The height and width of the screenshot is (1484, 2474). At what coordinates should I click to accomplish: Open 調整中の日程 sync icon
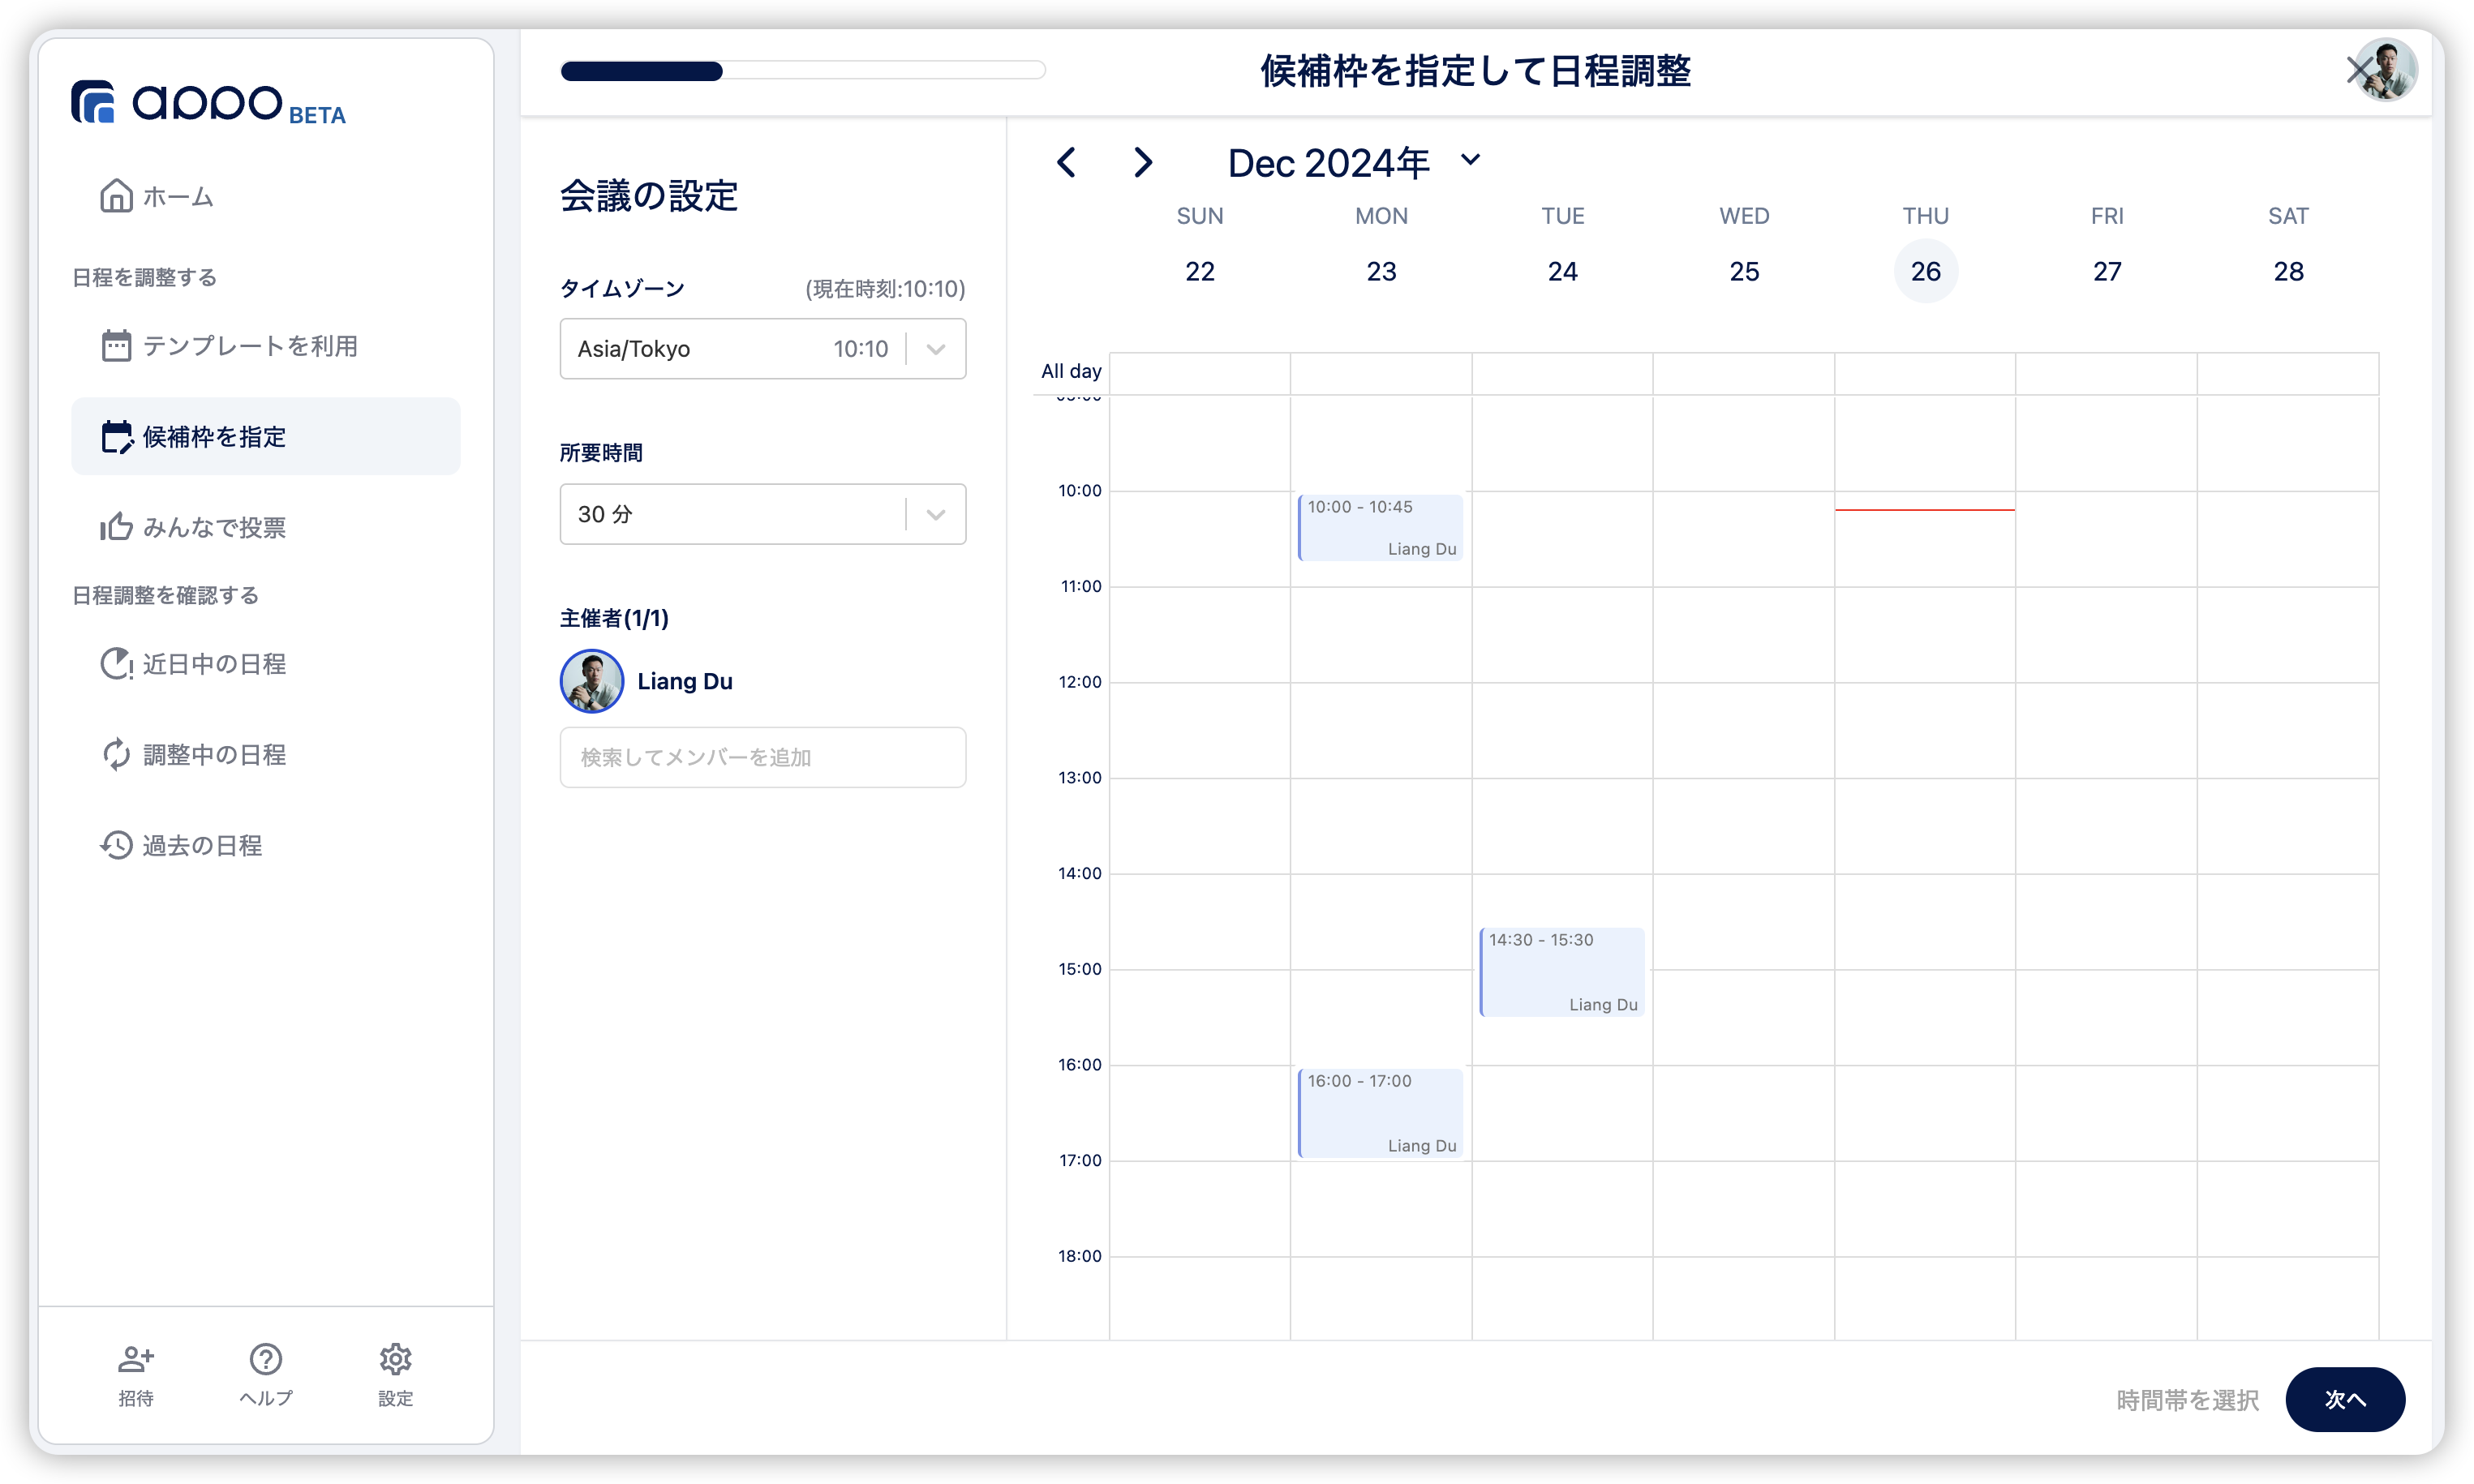116,755
